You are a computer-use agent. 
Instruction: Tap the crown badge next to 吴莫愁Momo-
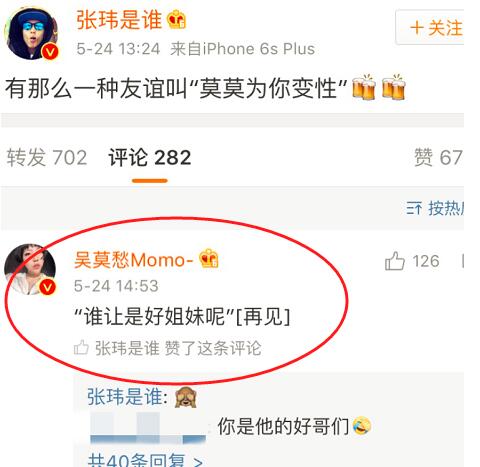(209, 259)
